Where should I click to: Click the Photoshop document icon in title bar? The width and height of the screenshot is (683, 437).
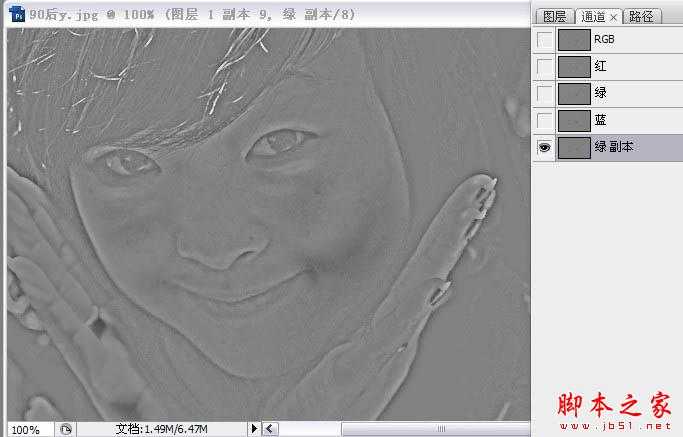[15, 16]
